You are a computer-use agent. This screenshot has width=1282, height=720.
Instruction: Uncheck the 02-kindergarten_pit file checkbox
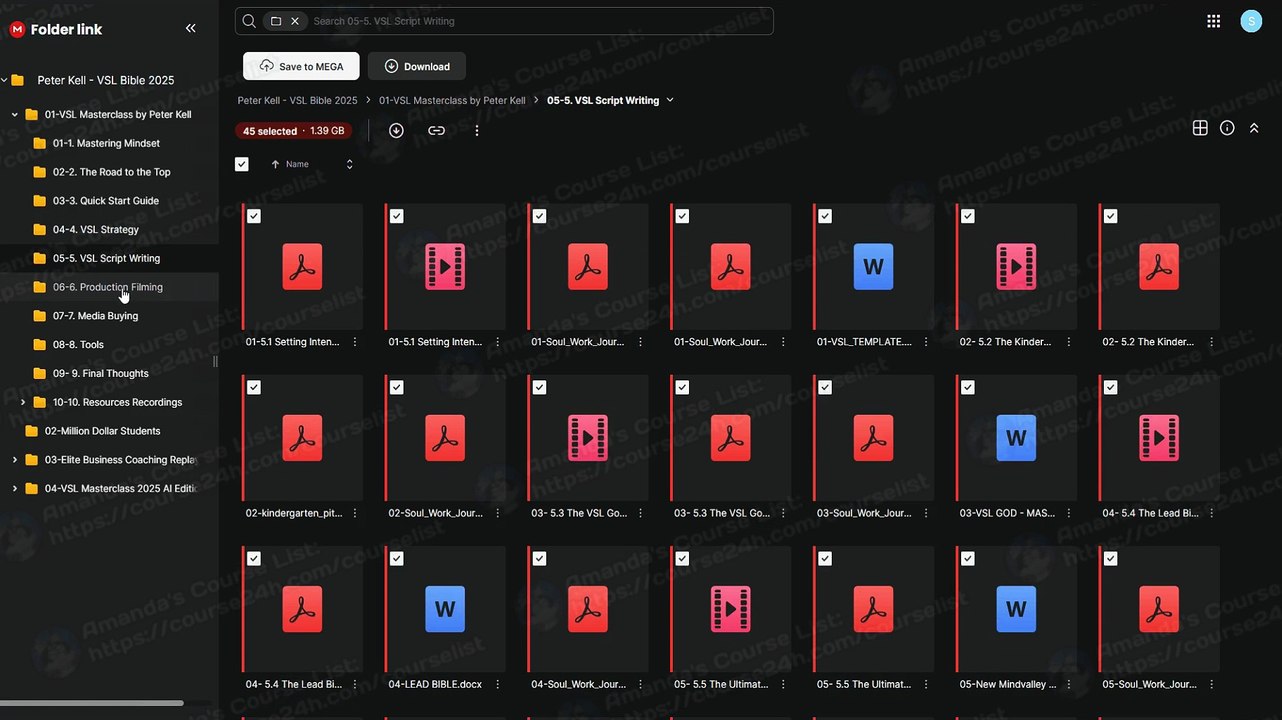254,387
